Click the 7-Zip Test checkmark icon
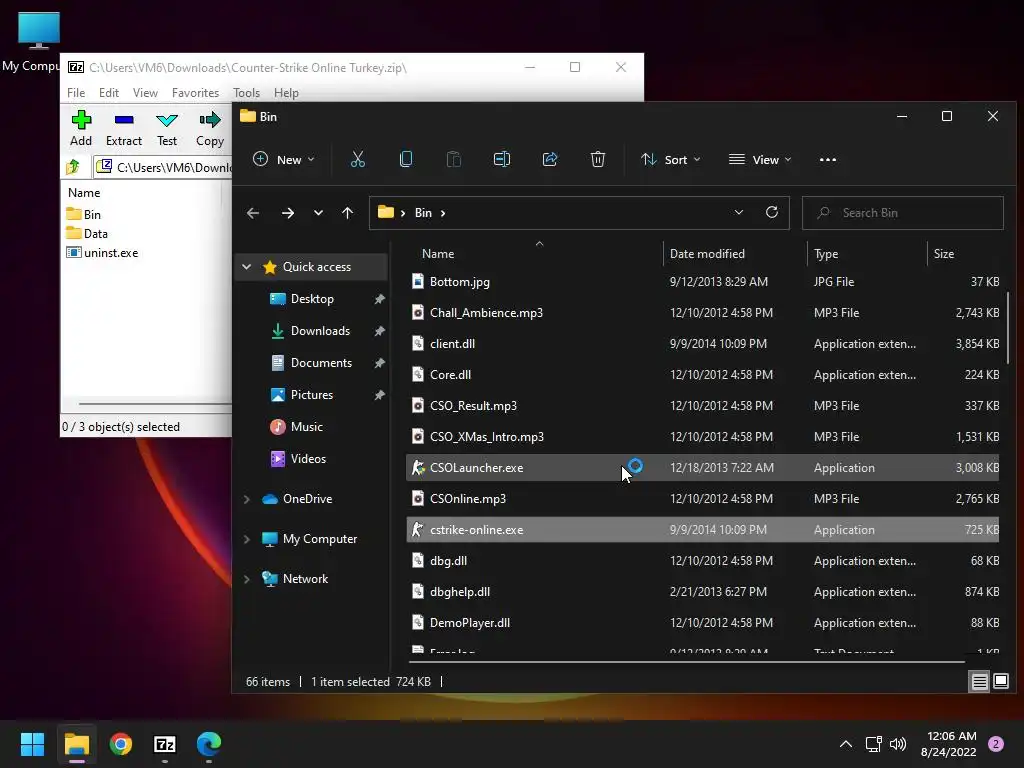 pos(167,120)
